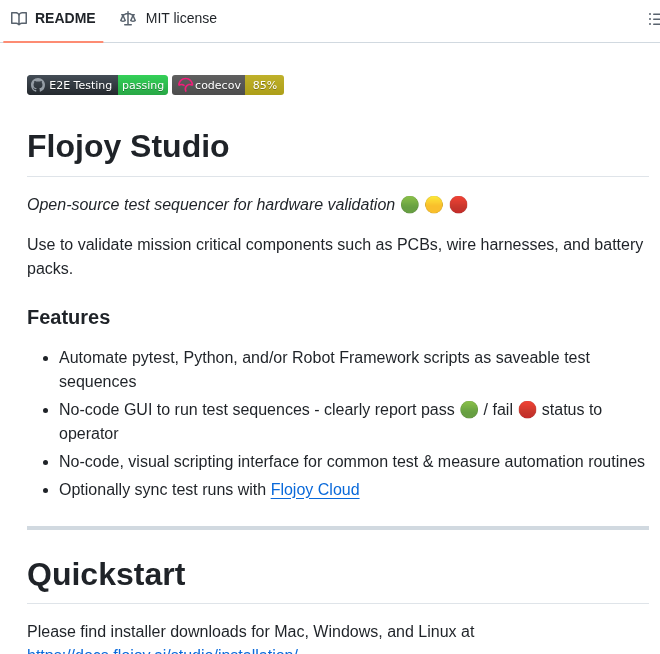Open the docs.flojoy.ai installation link
Image resolution: width=660 pixels, height=654 pixels.
pos(162,651)
